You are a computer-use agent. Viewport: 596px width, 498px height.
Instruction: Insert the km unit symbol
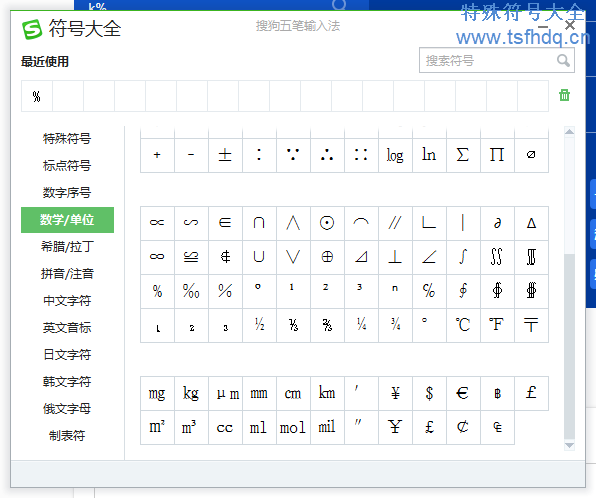[x=327, y=393]
